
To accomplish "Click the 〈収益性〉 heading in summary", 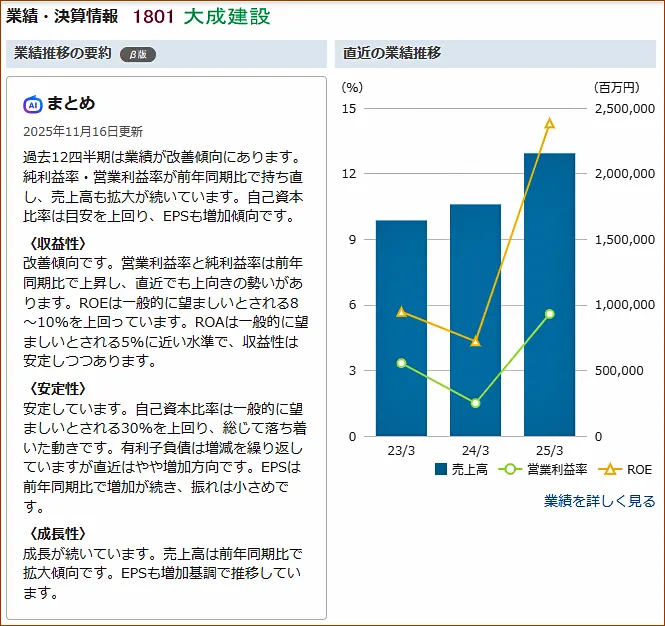I will click(x=56, y=243).
